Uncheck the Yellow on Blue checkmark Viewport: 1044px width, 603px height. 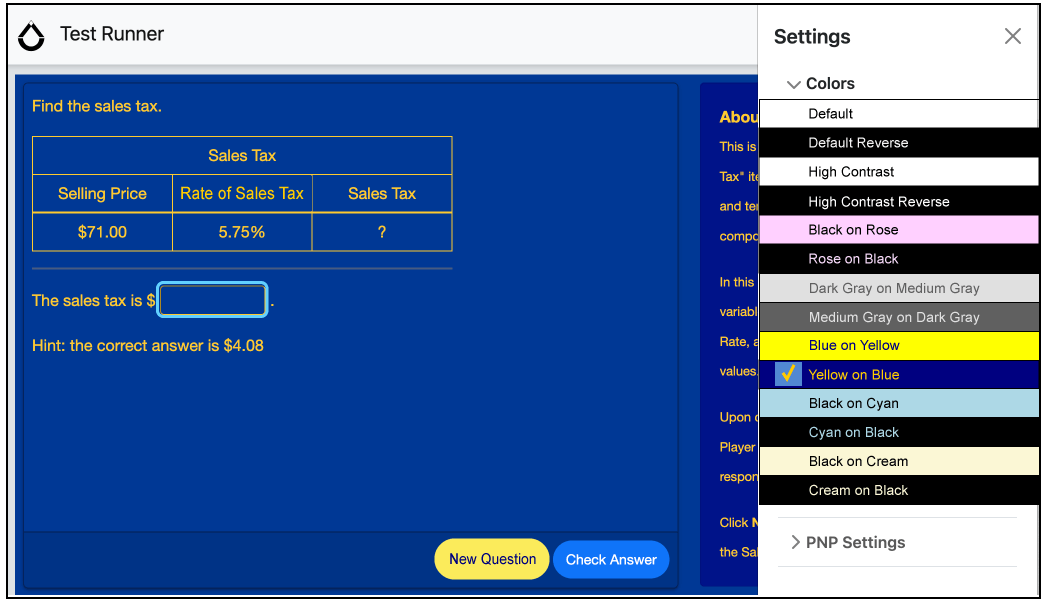[788, 374]
